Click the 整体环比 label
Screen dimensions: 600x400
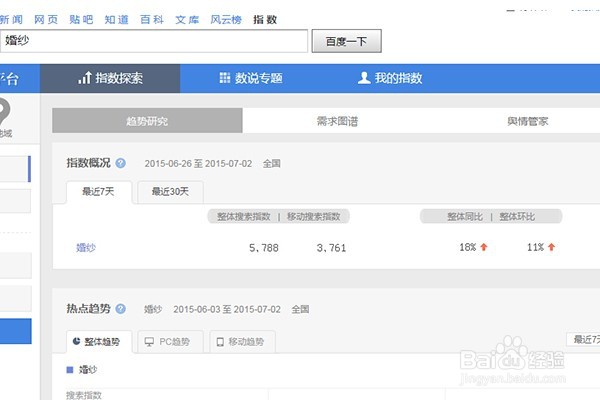click(517, 217)
